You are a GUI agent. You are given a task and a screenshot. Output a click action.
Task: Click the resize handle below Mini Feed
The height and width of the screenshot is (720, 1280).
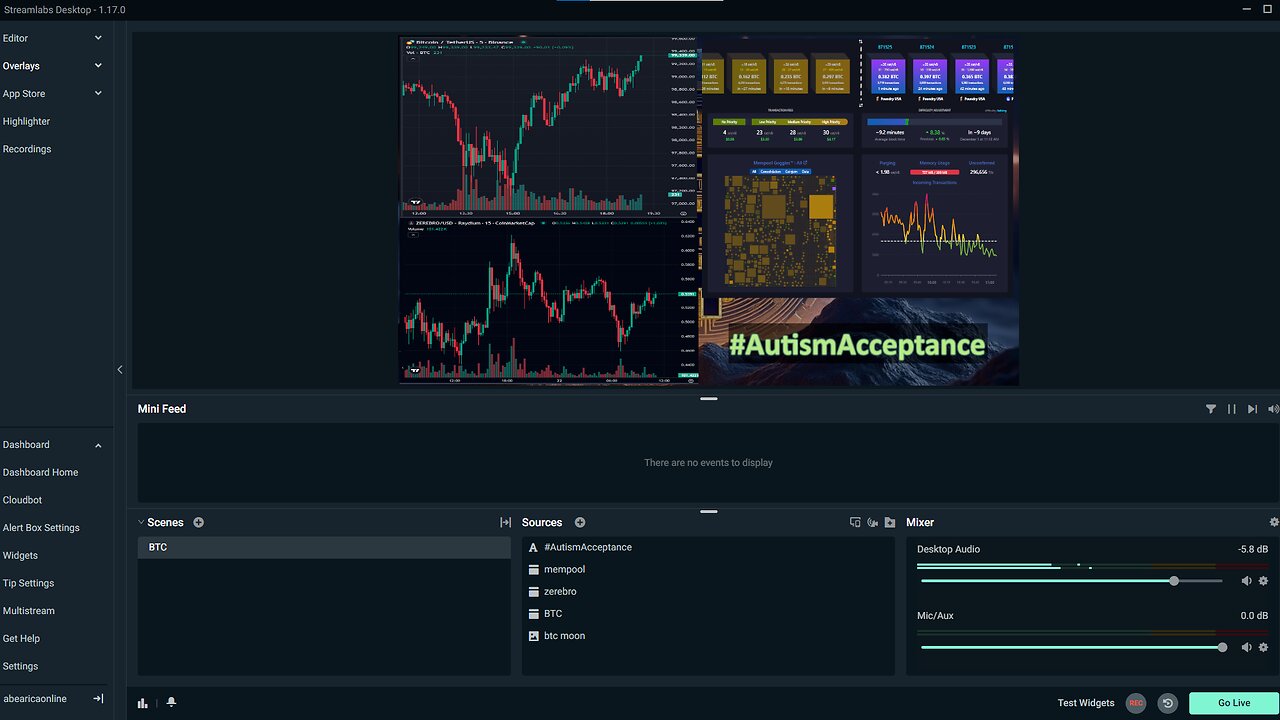coord(709,511)
